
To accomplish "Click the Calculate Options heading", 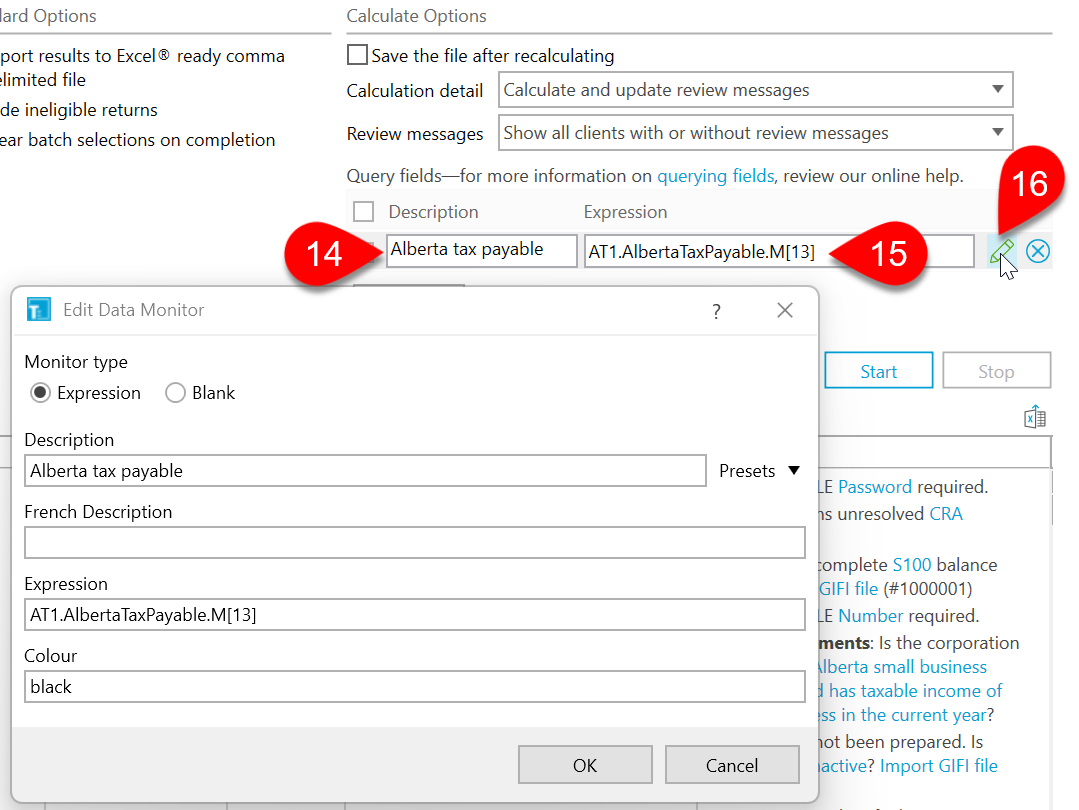I will (x=416, y=16).
